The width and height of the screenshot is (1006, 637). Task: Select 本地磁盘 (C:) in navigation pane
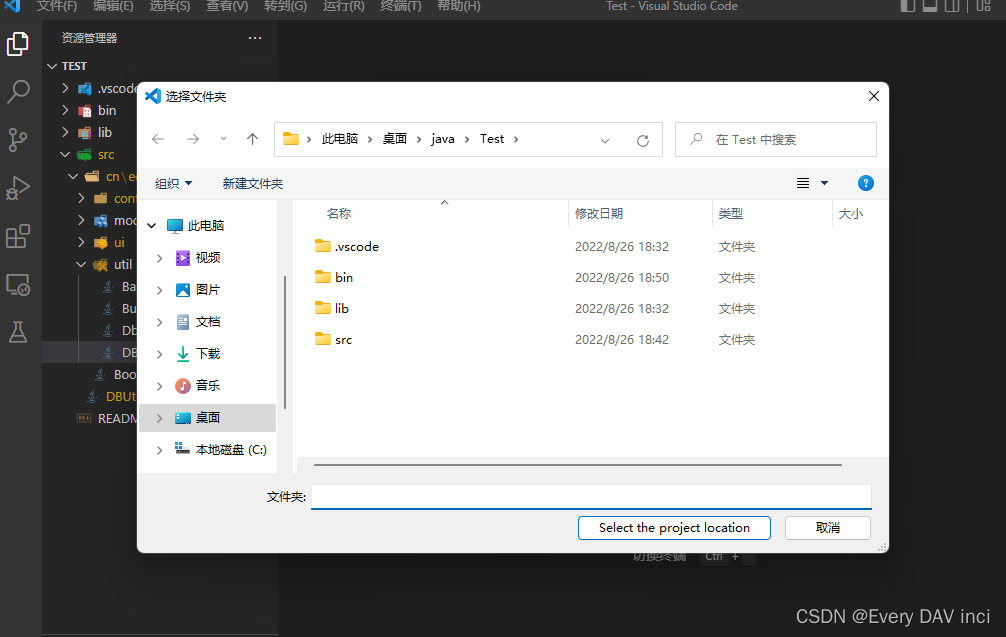point(221,450)
